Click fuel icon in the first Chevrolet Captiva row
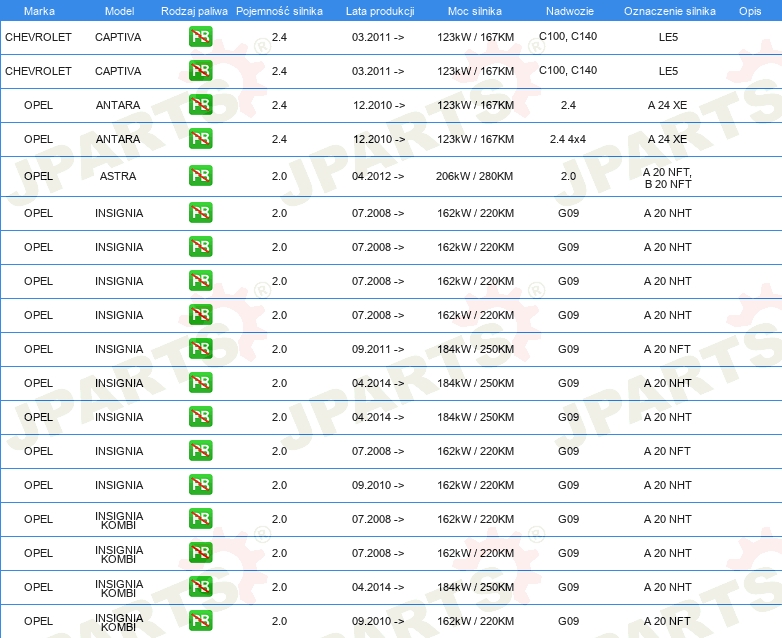Viewport: 782px width, 638px height. [x=200, y=38]
